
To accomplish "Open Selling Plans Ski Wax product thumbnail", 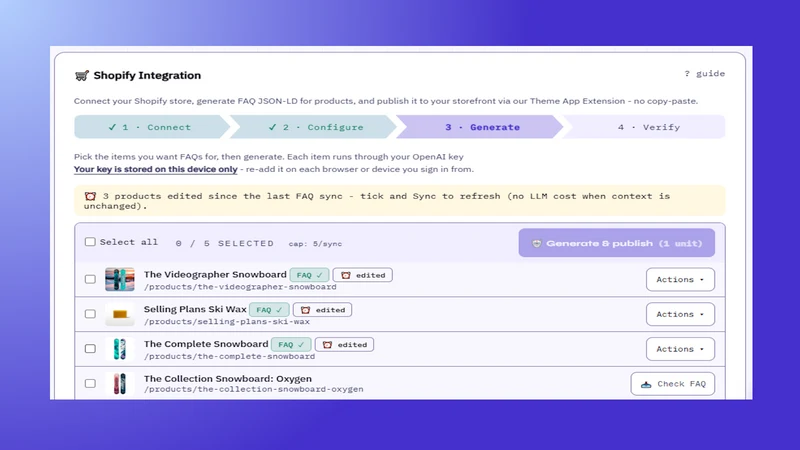I will coord(120,314).
